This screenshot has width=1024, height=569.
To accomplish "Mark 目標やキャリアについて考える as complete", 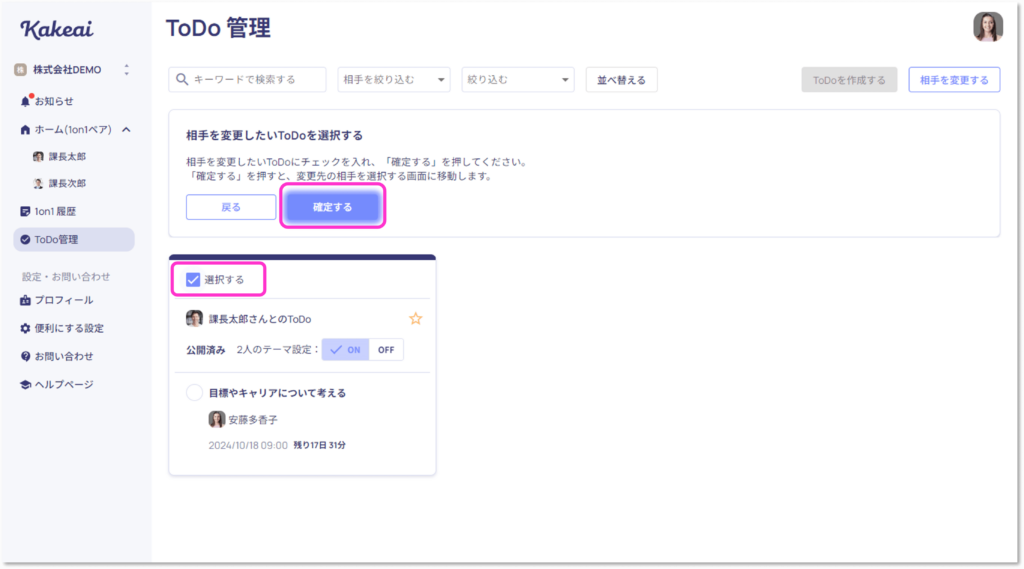I will coord(194,393).
